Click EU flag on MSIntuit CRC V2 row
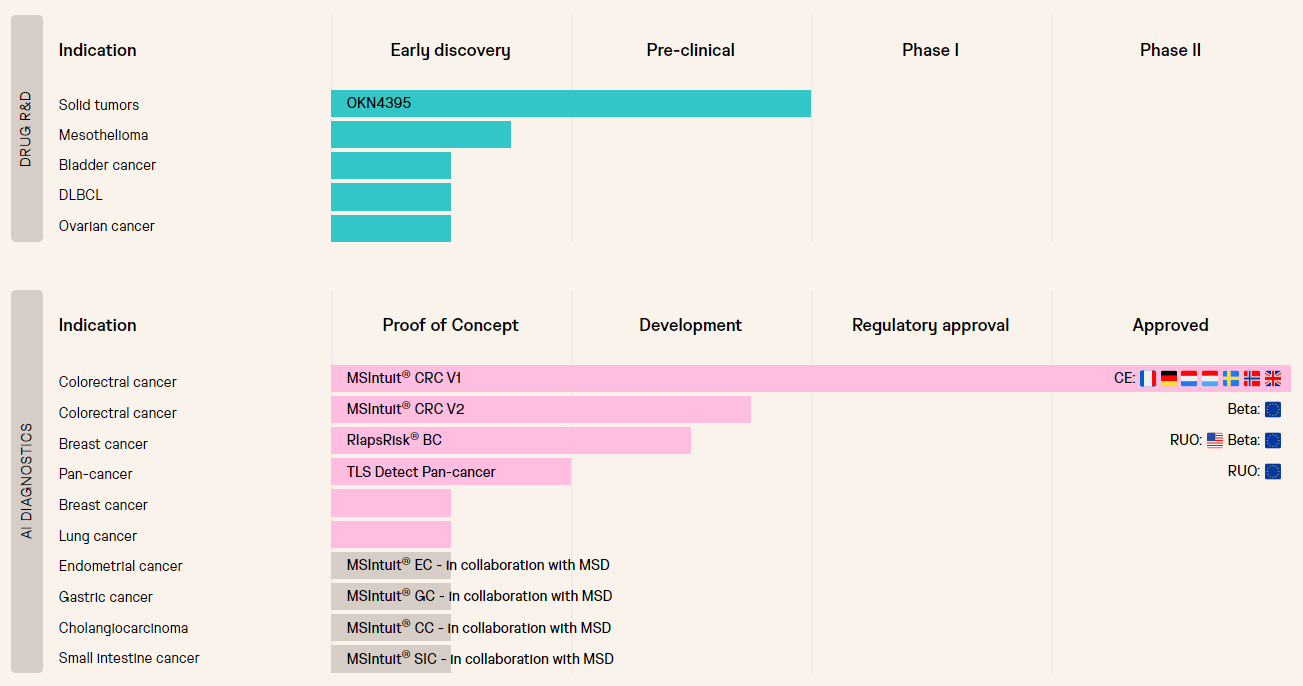 [x=1273, y=409]
